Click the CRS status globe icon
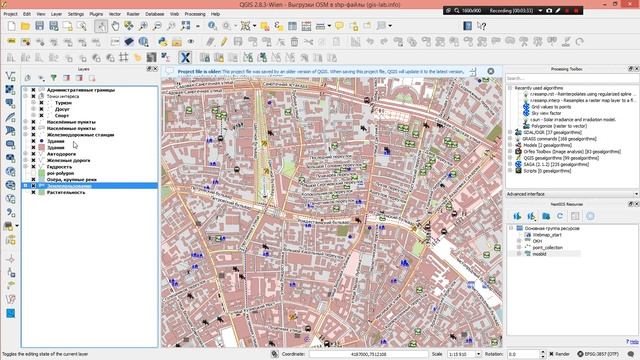This screenshot has width=640, height=360. (x=580, y=354)
